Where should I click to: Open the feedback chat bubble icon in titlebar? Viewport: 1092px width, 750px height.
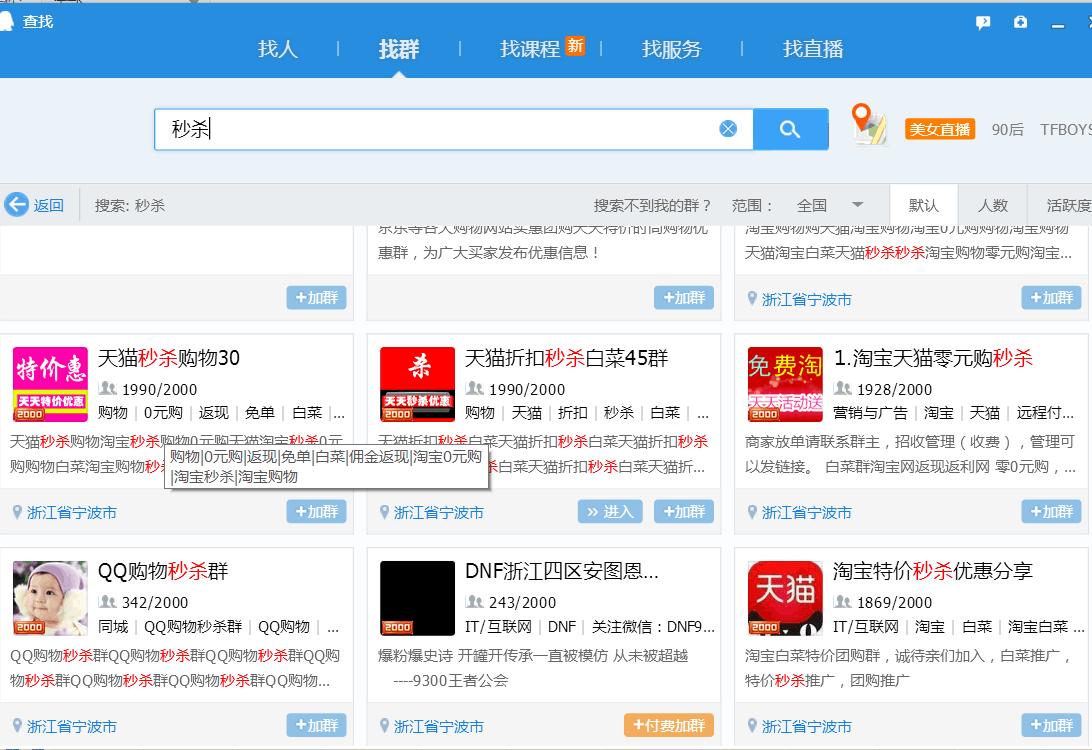(x=984, y=21)
